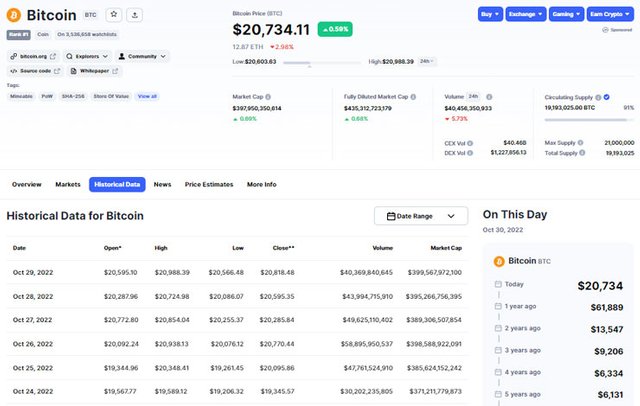
Task: Click the Oct 24, 2022 date cell
Action: [x=33, y=392]
